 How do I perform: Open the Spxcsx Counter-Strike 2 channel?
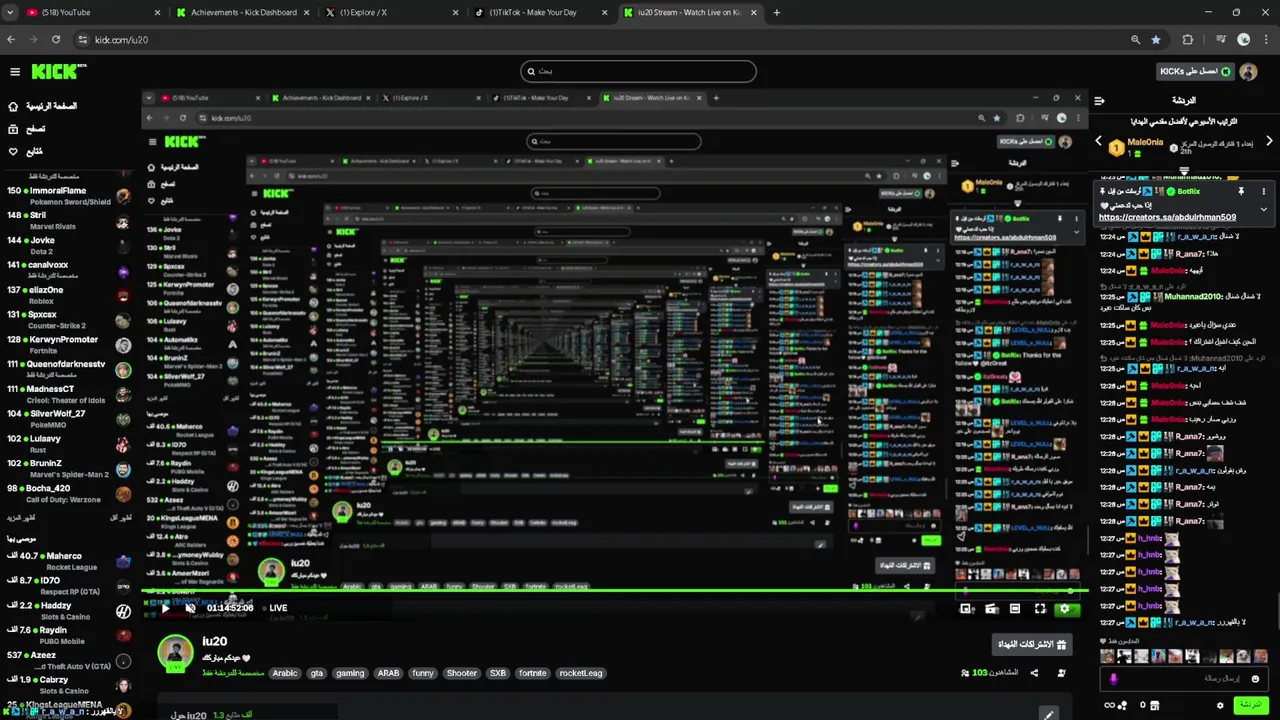click(68, 320)
